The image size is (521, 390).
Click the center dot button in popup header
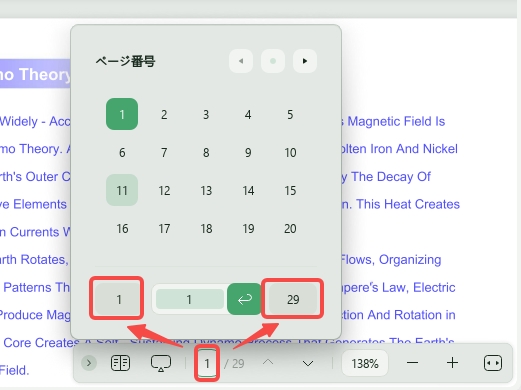273,61
